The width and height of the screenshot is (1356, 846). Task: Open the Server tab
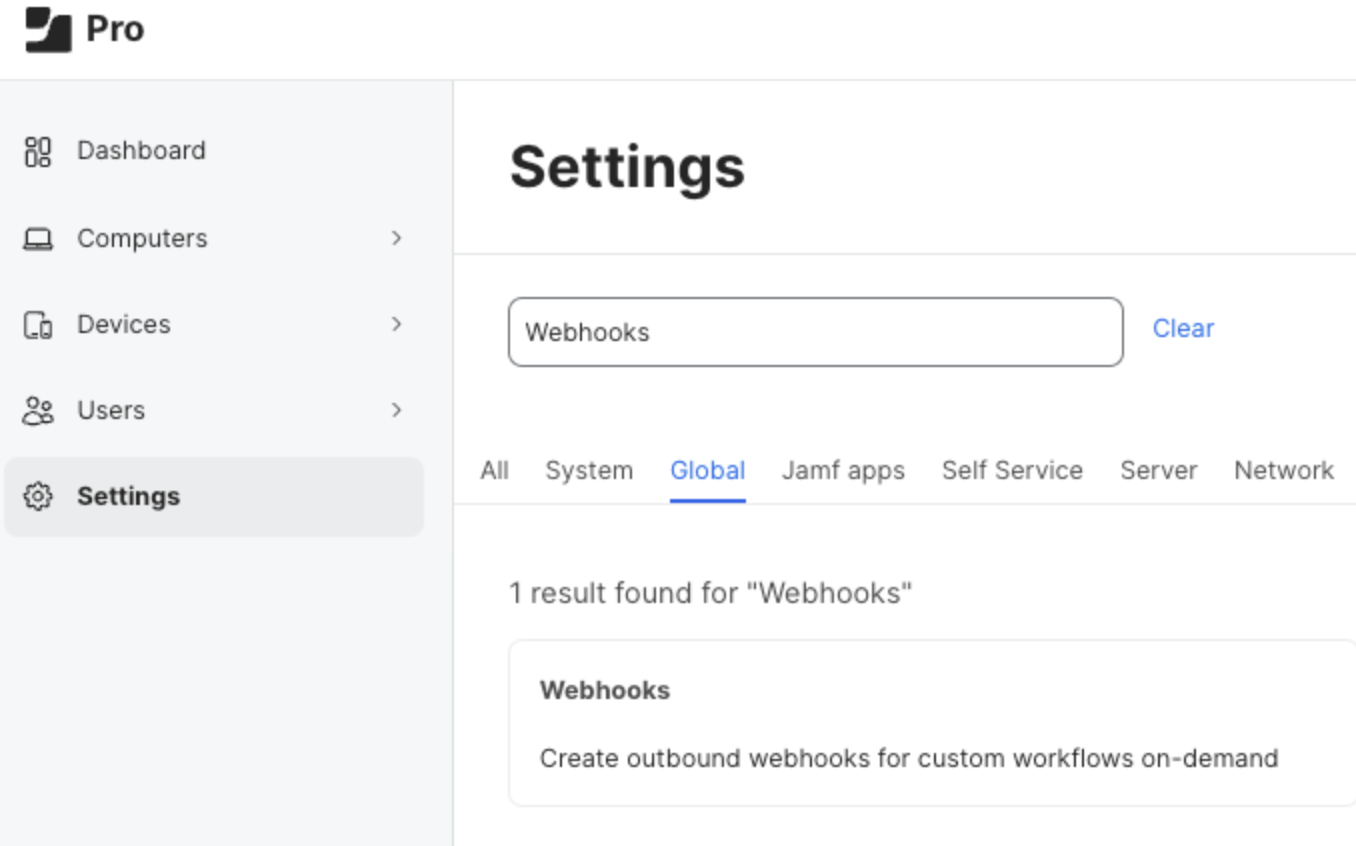tap(1158, 471)
